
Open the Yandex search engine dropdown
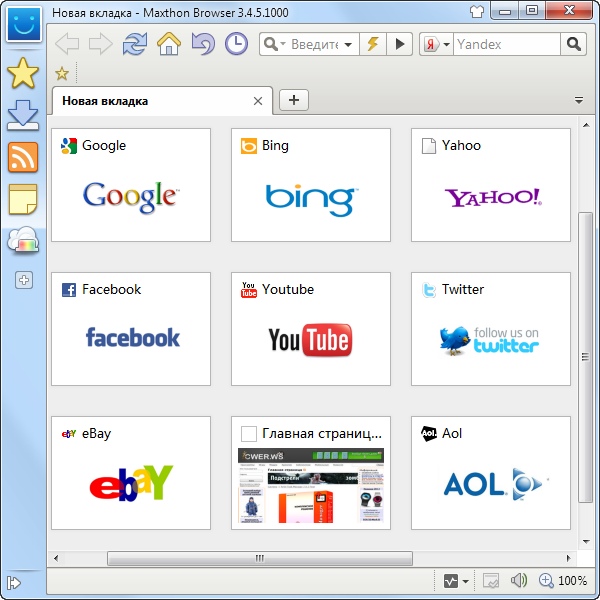tap(435, 44)
